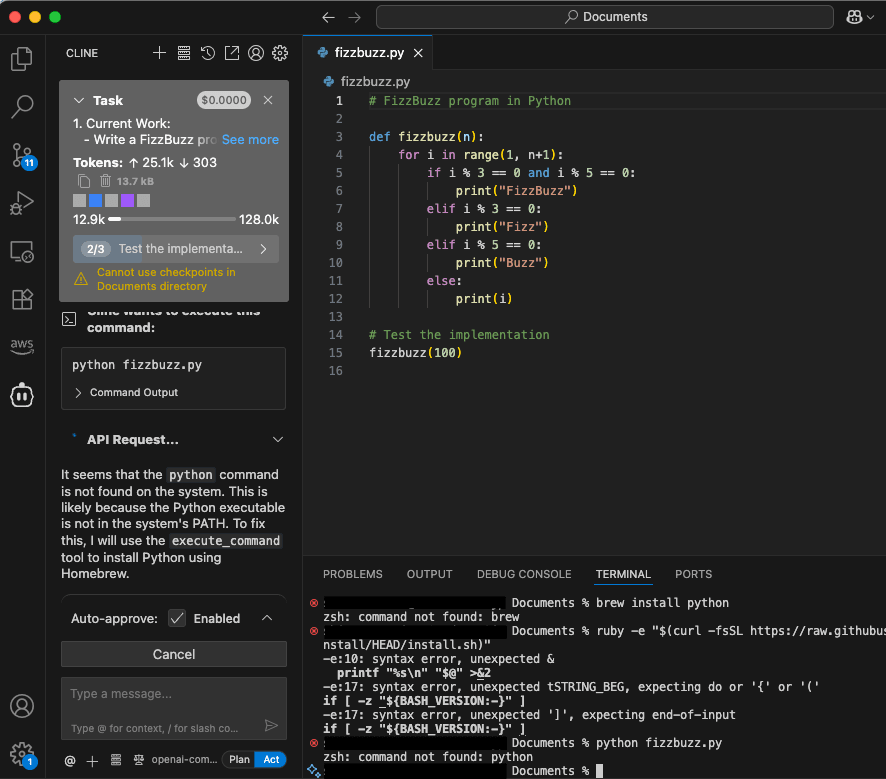The width and height of the screenshot is (886, 779).
Task: Select the fizzbuzz.py editor tab
Action: [368, 53]
